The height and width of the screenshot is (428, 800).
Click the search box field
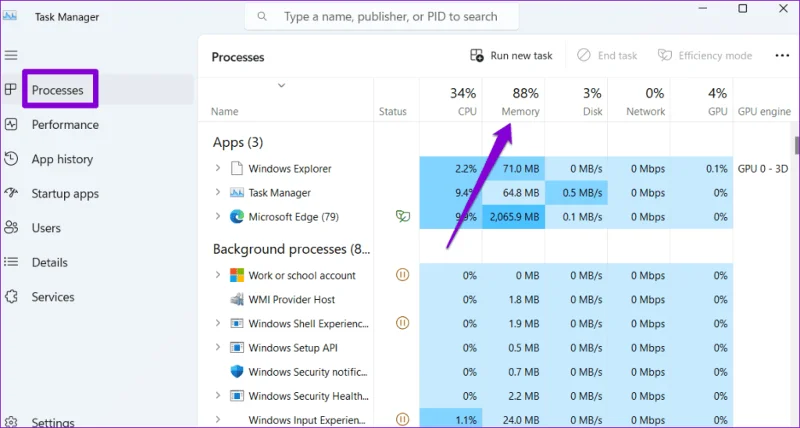pos(382,16)
